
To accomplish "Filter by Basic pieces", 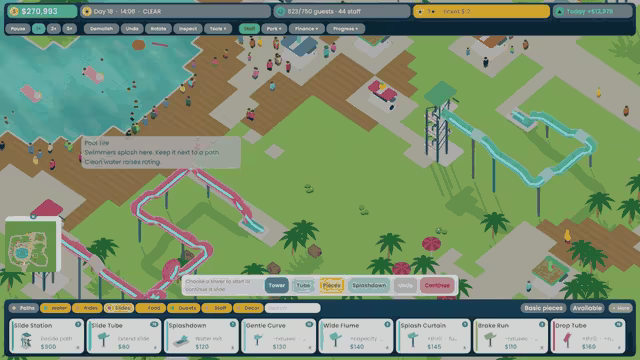I will [543, 308].
